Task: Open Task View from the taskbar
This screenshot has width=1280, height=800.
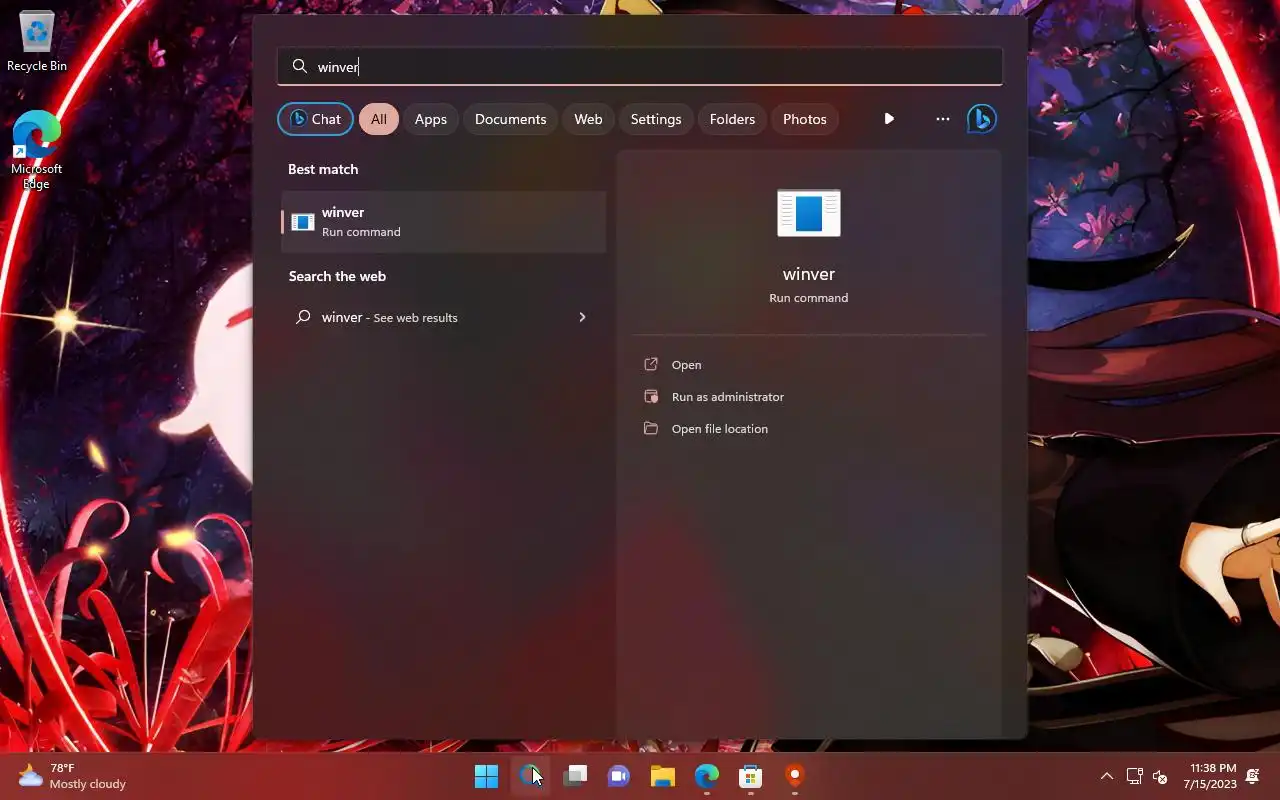Action: (575, 776)
